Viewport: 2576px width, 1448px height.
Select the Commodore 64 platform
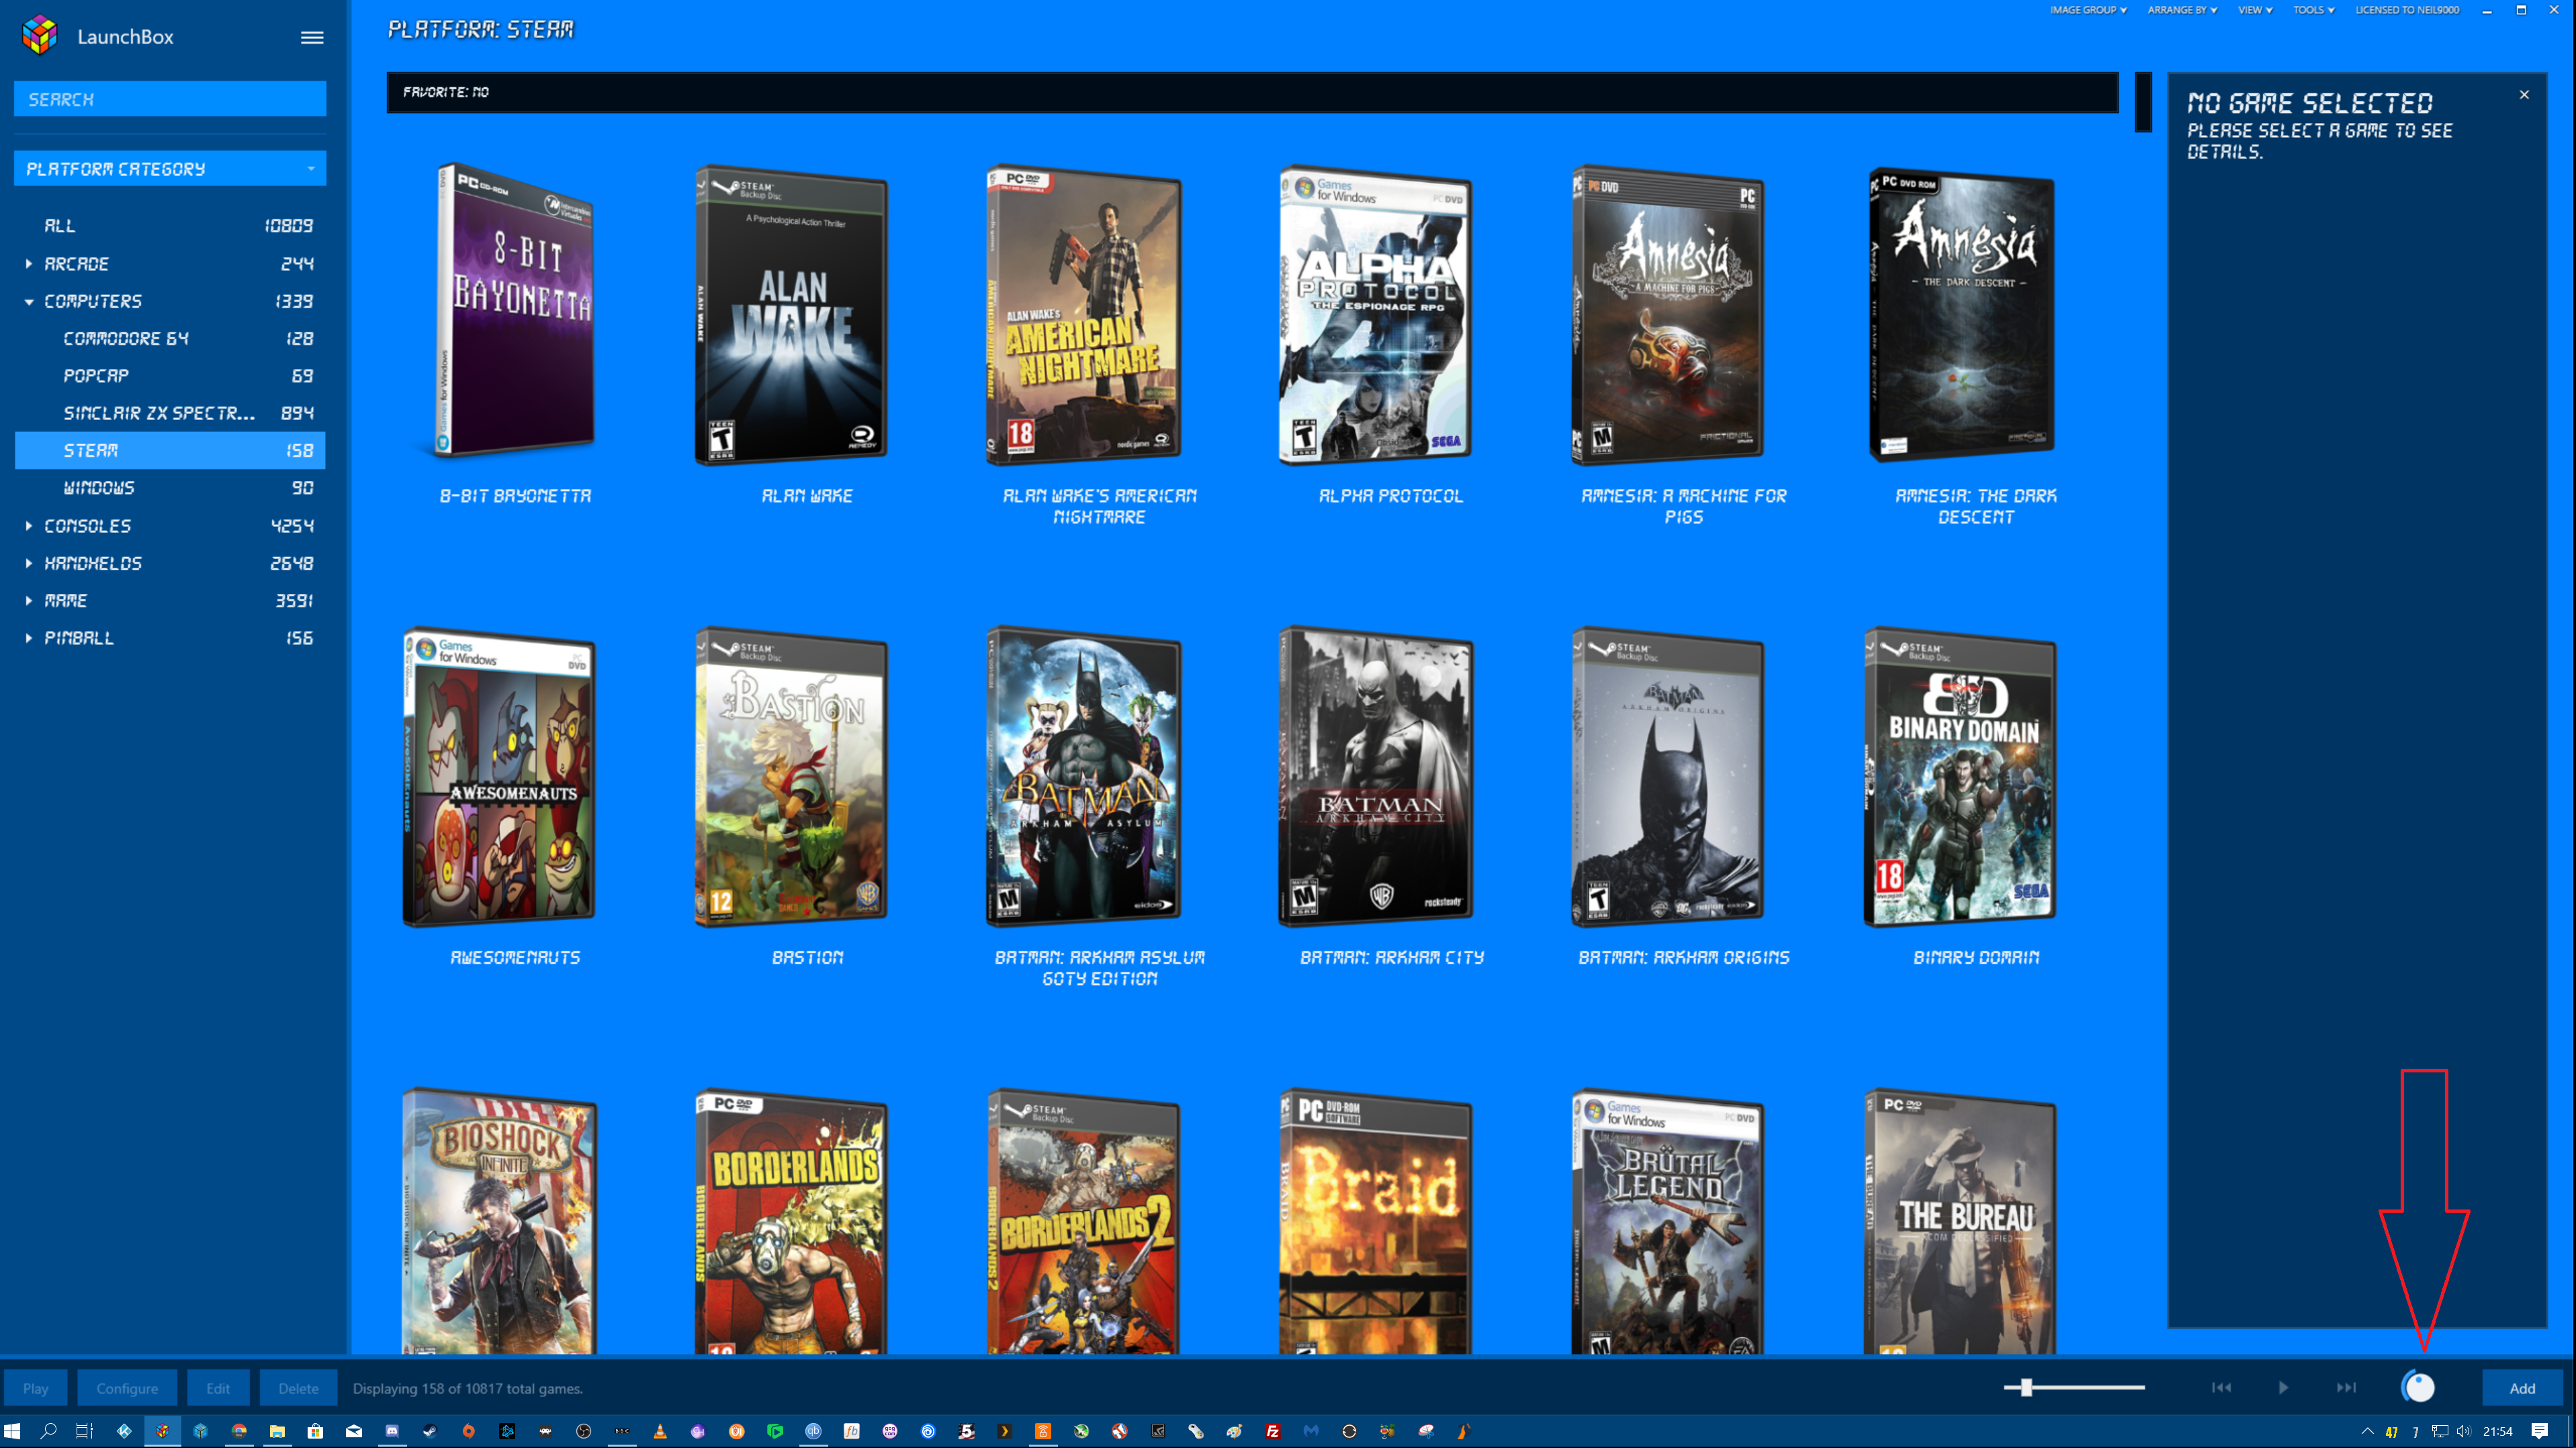(x=170, y=339)
